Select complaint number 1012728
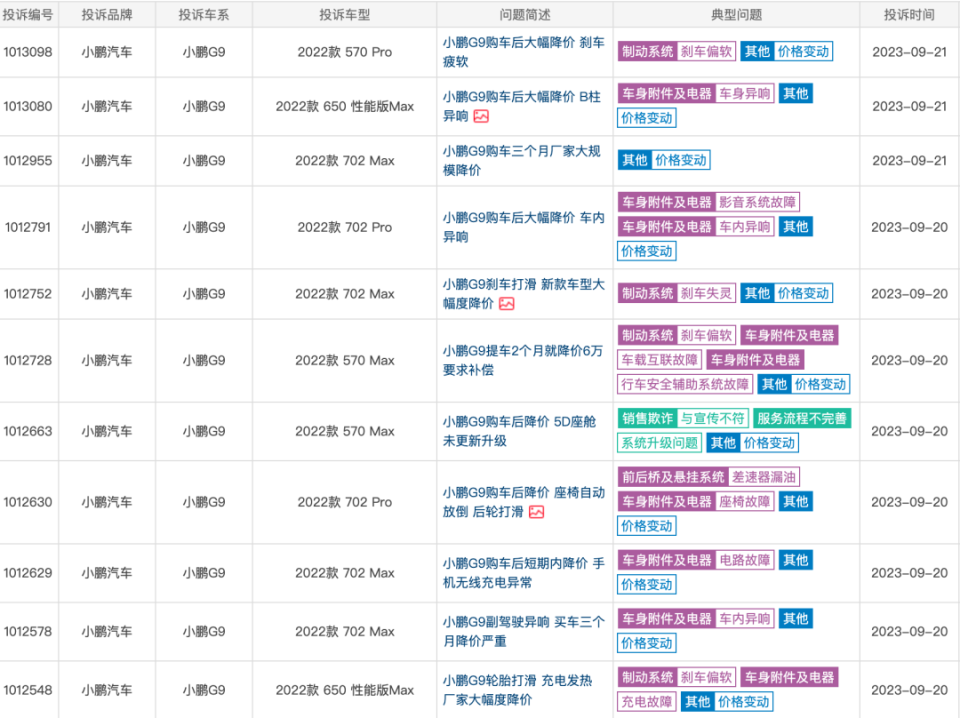The width and height of the screenshot is (960, 718). [28, 361]
